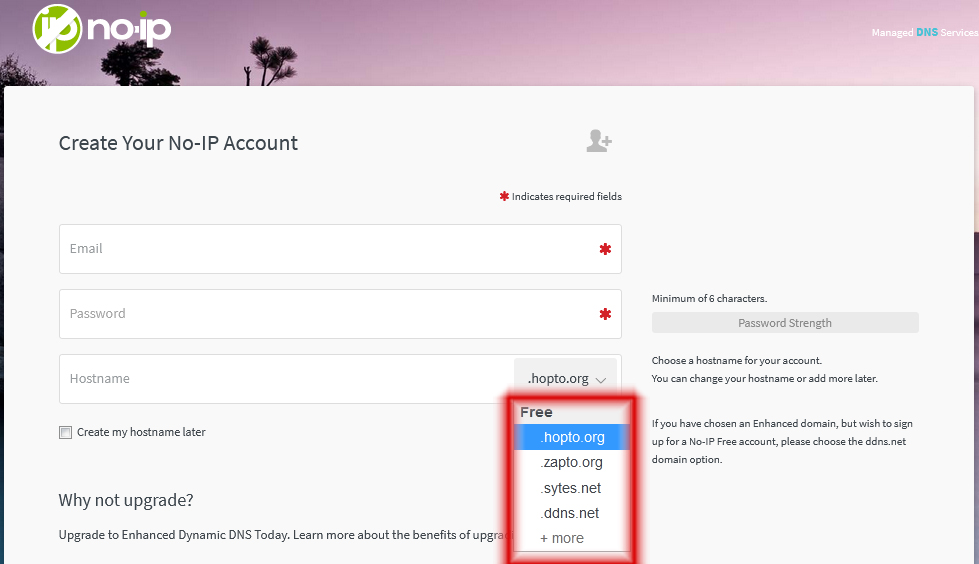Screen dimensions: 979x564
Task: Check Create my hostname later
Action: click(66, 432)
